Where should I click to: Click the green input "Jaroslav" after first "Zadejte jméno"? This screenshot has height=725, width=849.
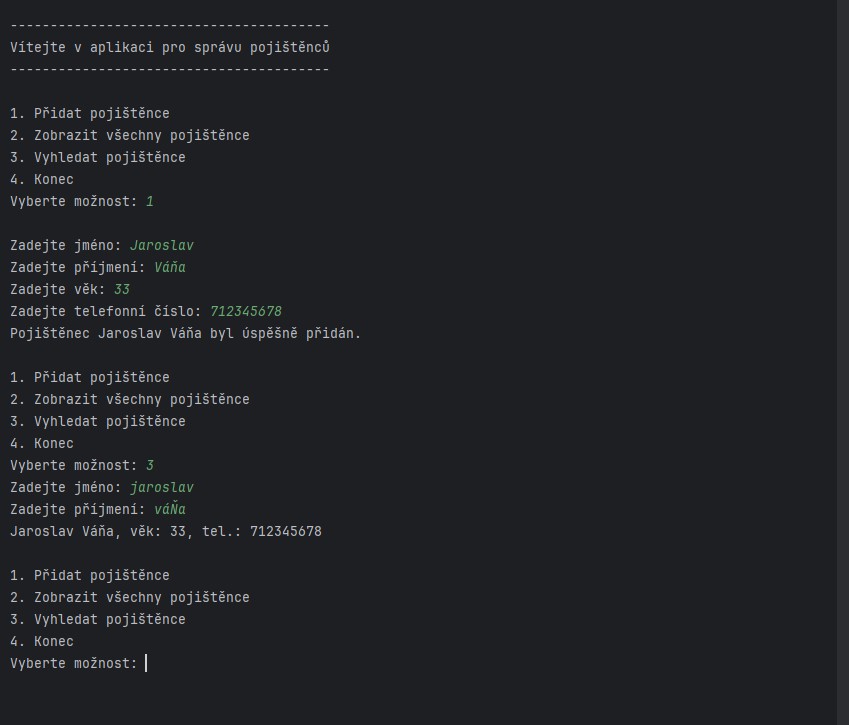click(162, 245)
